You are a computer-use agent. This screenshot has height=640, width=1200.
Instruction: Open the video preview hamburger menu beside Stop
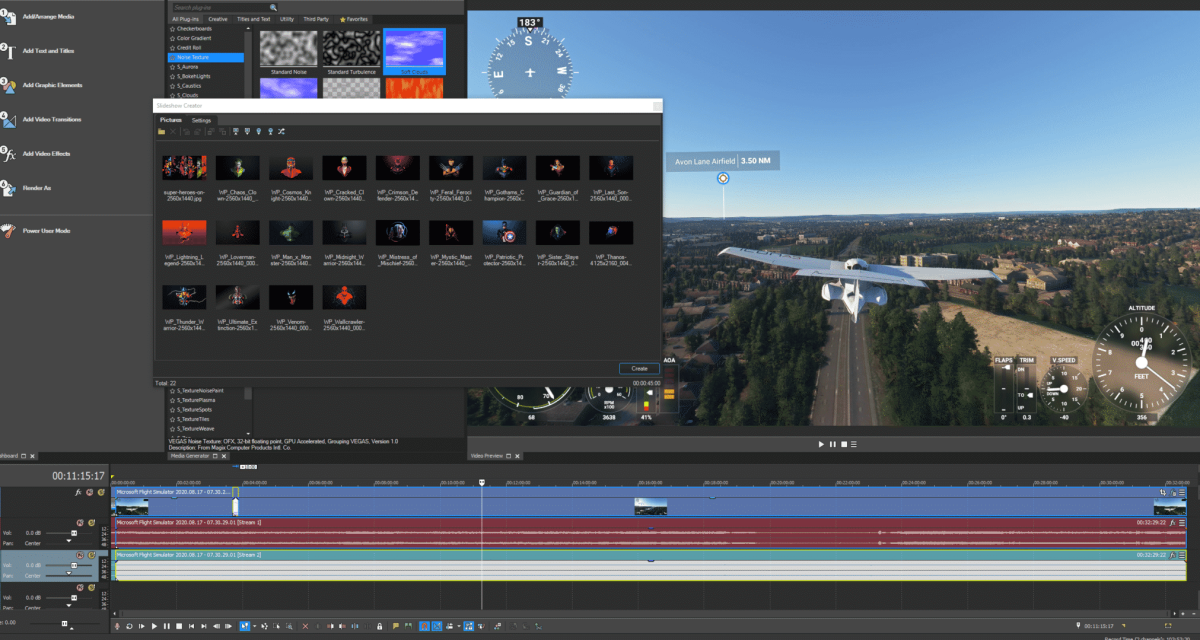[x=856, y=443]
